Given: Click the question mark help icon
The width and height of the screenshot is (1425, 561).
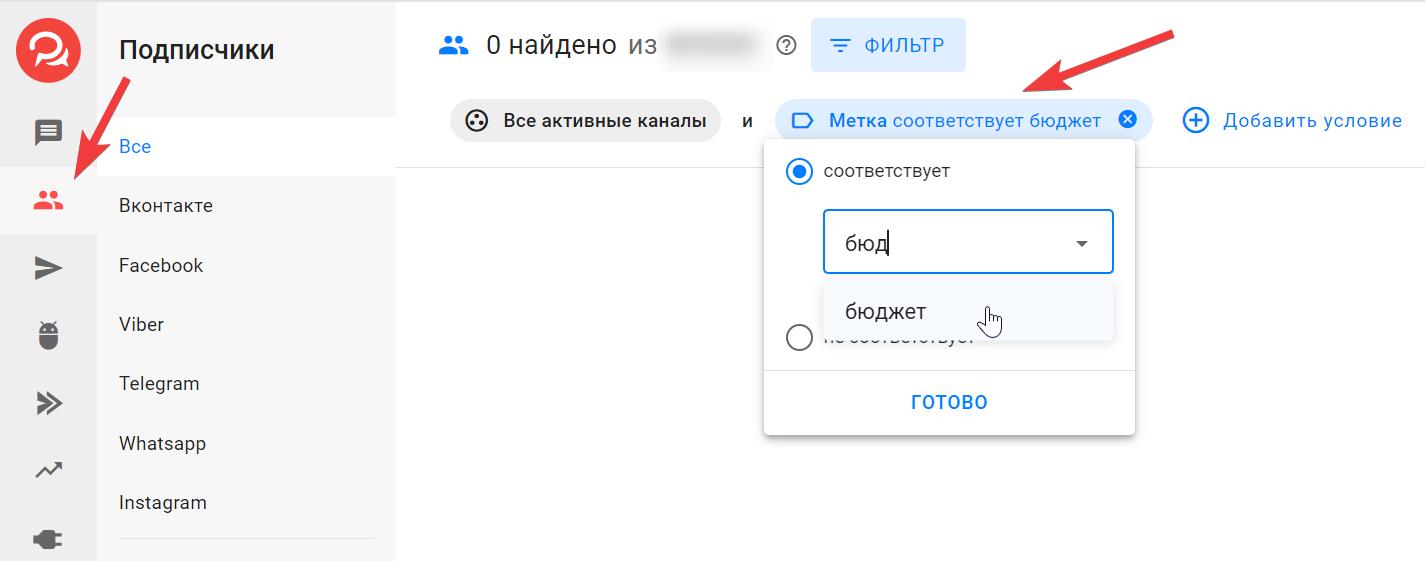Looking at the screenshot, I should 787,45.
